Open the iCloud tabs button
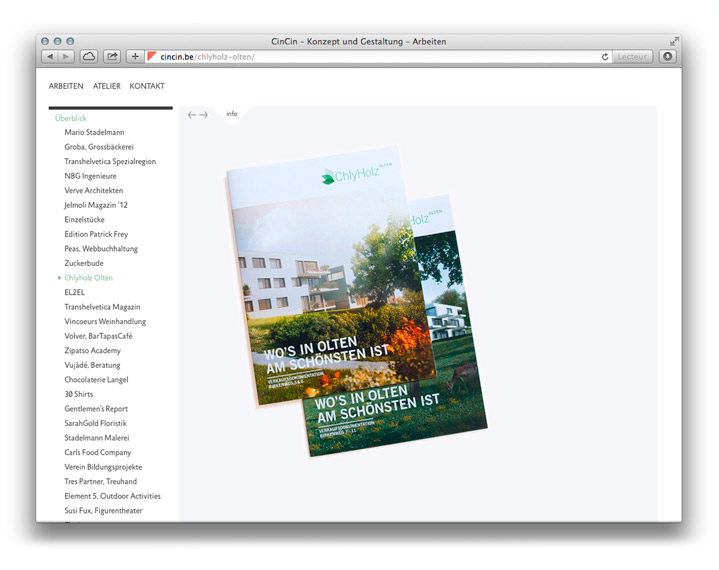 89,57
